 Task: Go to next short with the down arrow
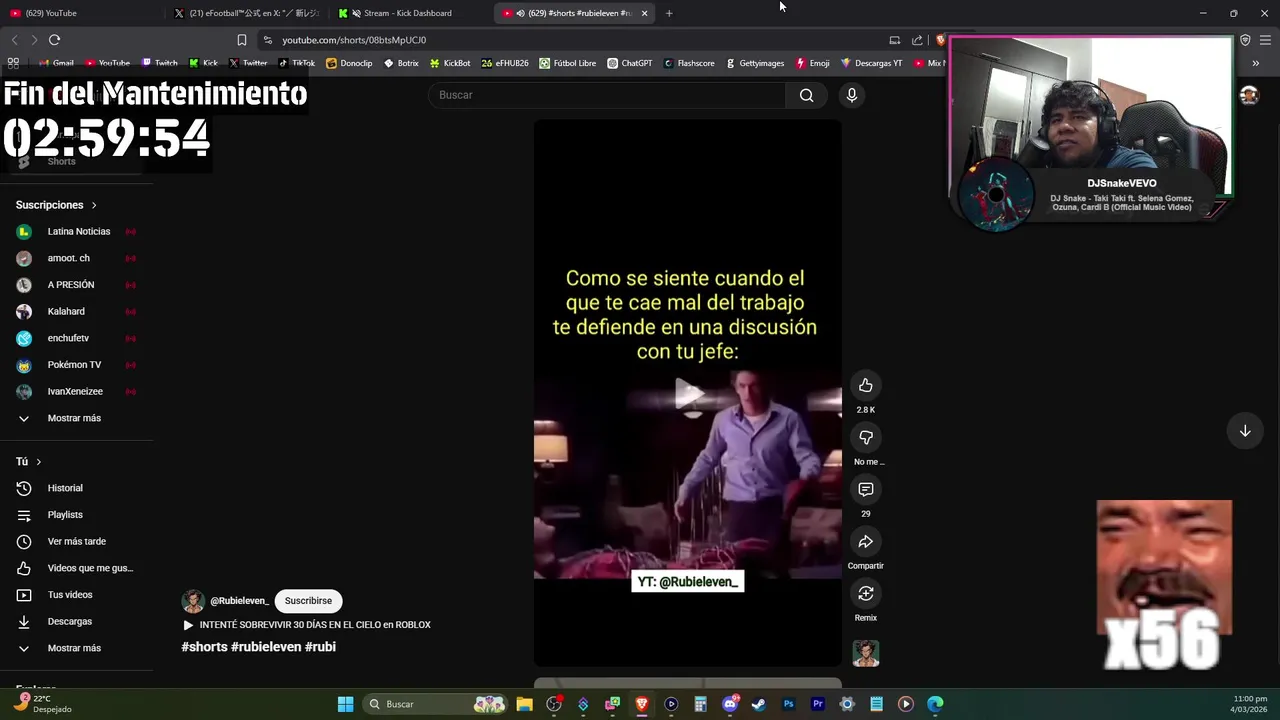[x=1245, y=431]
